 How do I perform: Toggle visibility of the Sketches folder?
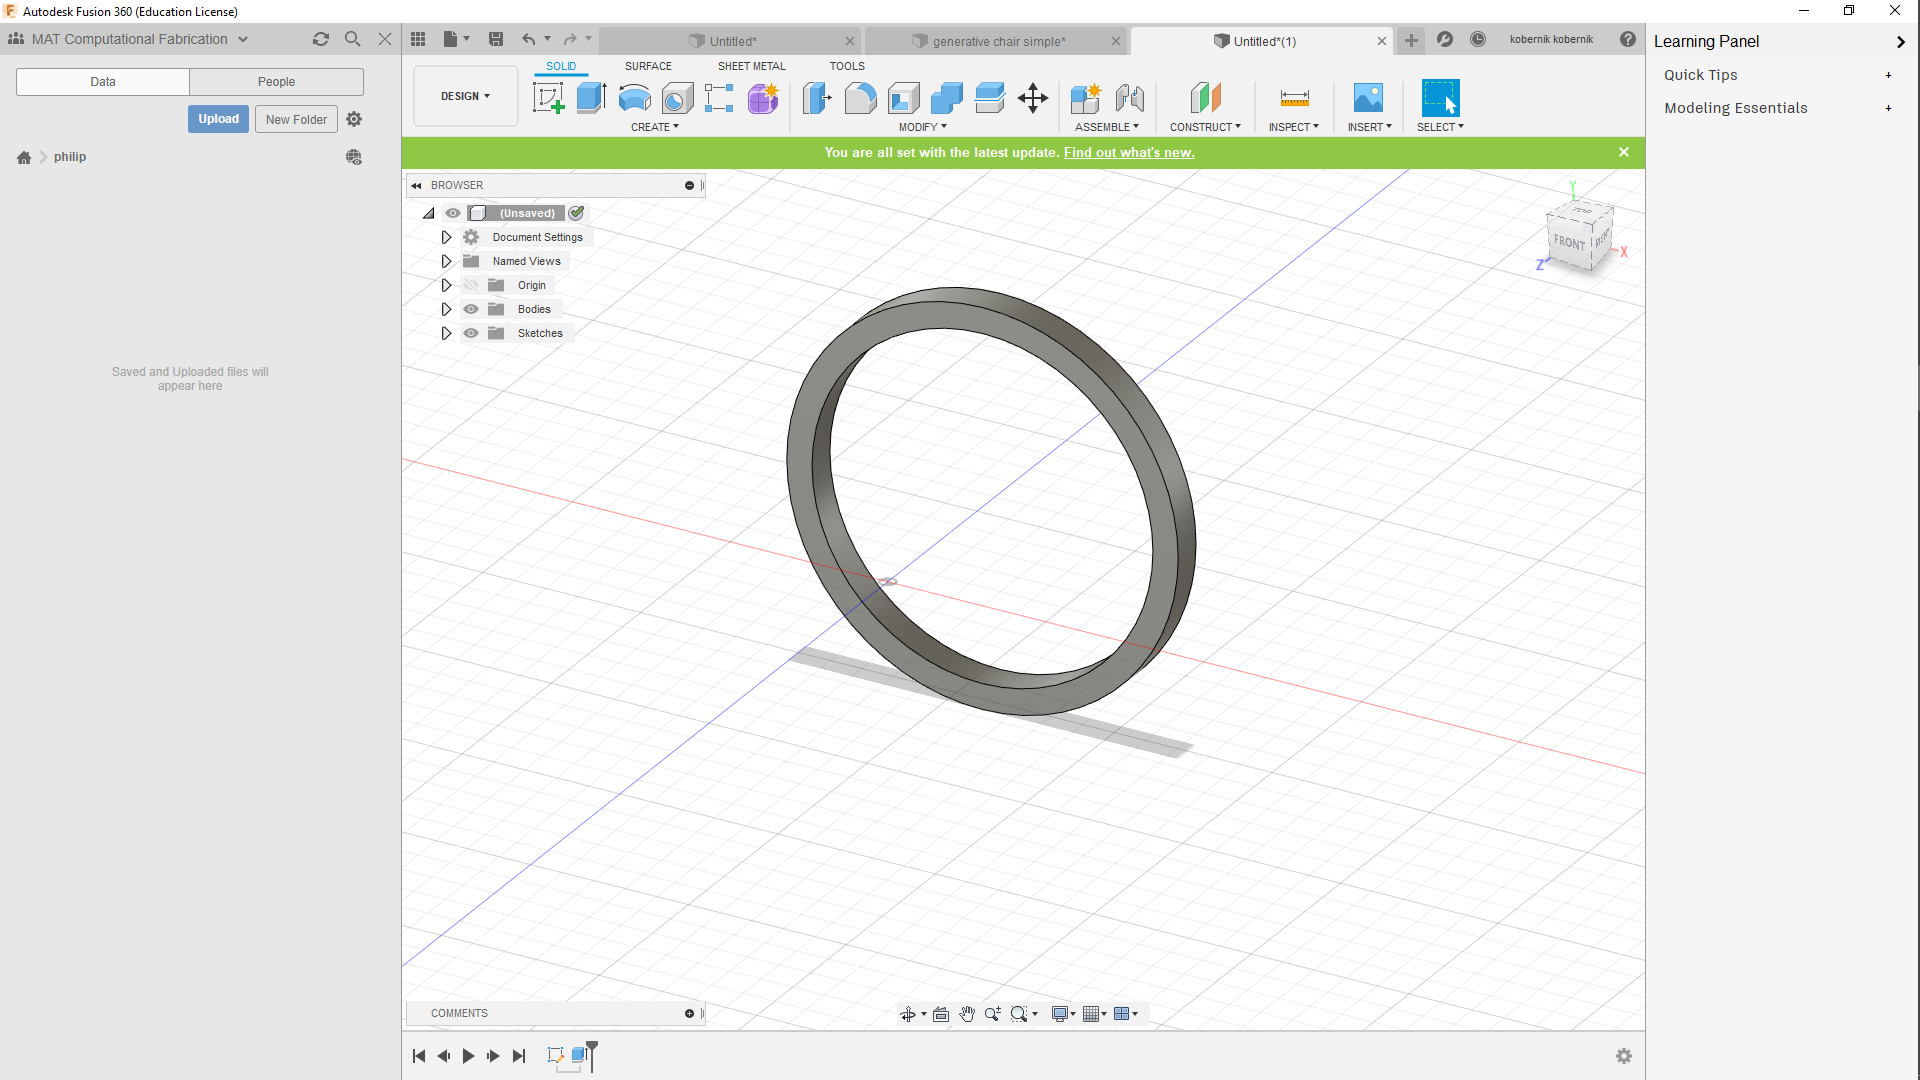470,333
